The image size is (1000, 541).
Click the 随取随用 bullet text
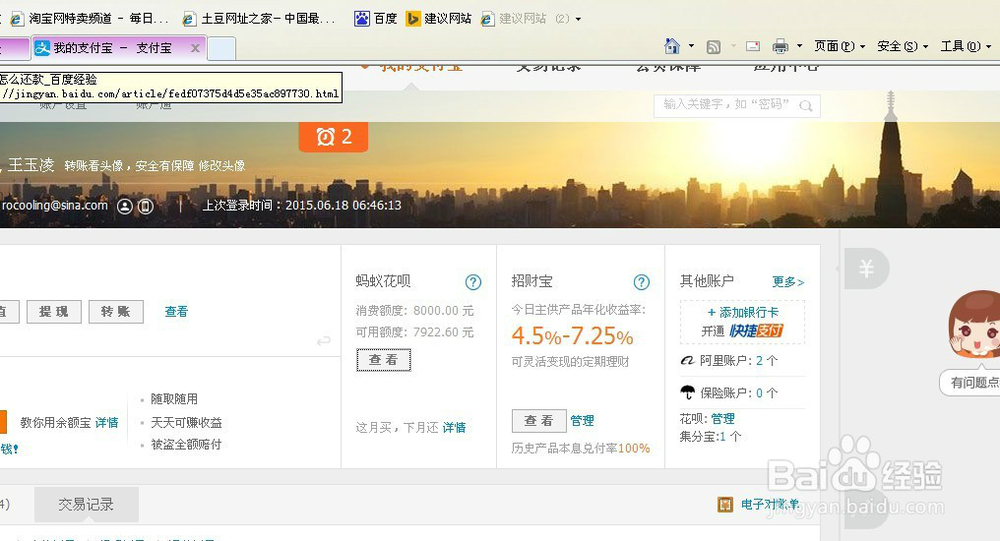(x=174, y=399)
